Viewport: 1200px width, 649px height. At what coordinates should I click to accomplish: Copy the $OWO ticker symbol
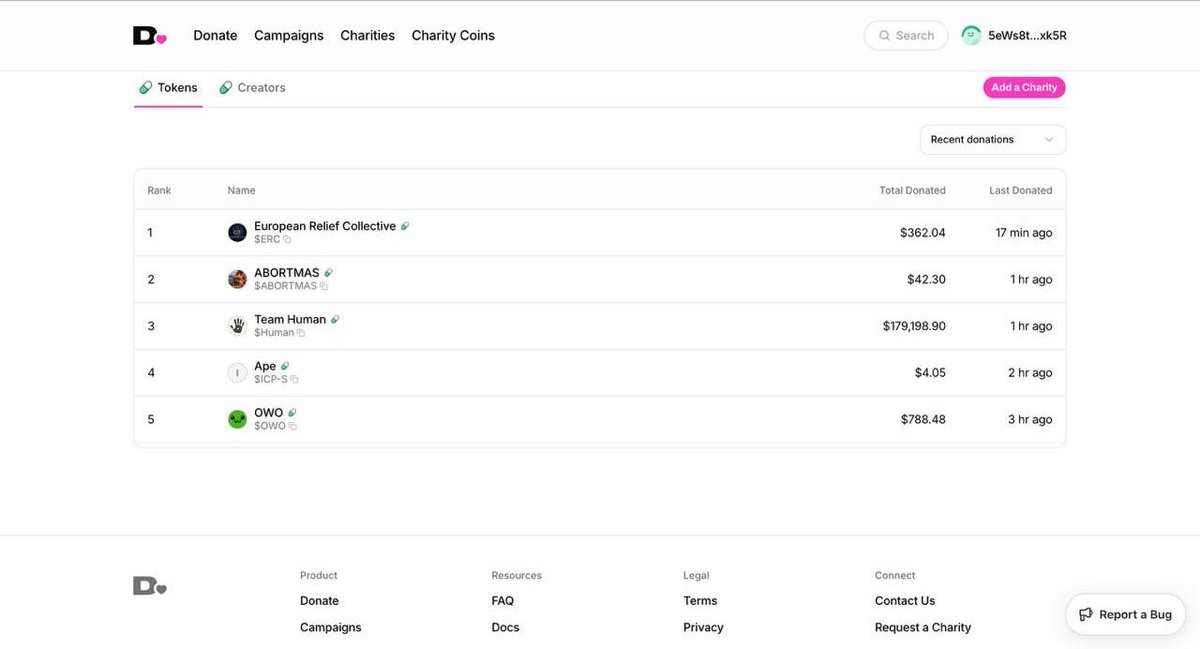coord(292,426)
